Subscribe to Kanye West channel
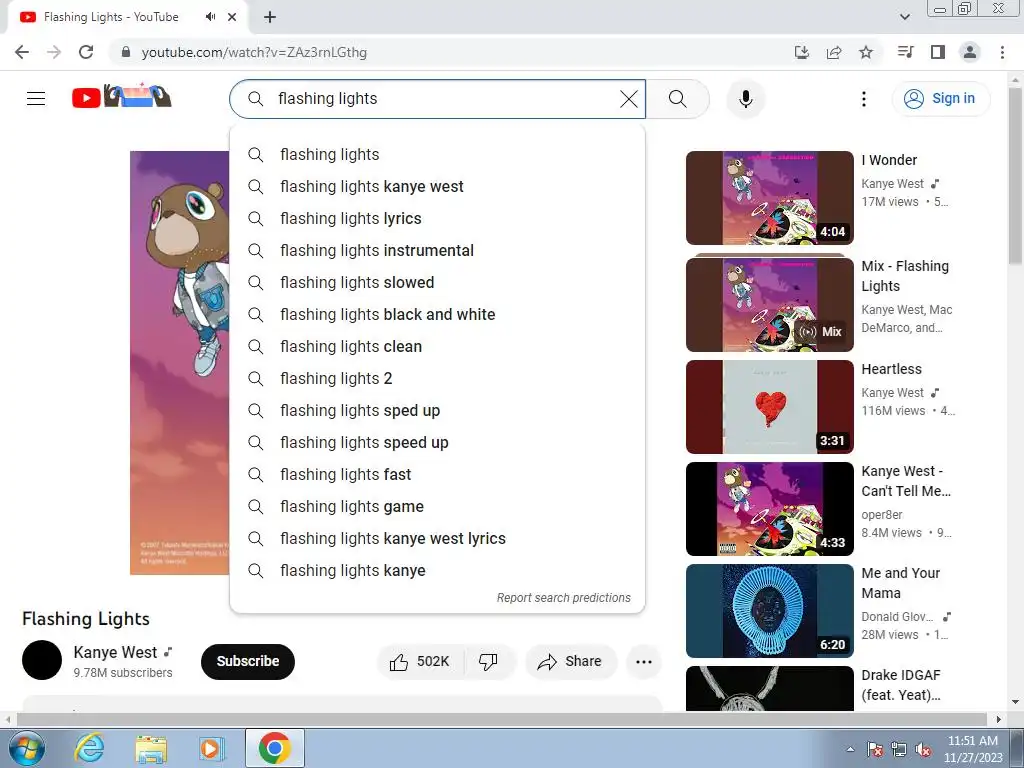The image size is (1024, 768). (x=248, y=662)
